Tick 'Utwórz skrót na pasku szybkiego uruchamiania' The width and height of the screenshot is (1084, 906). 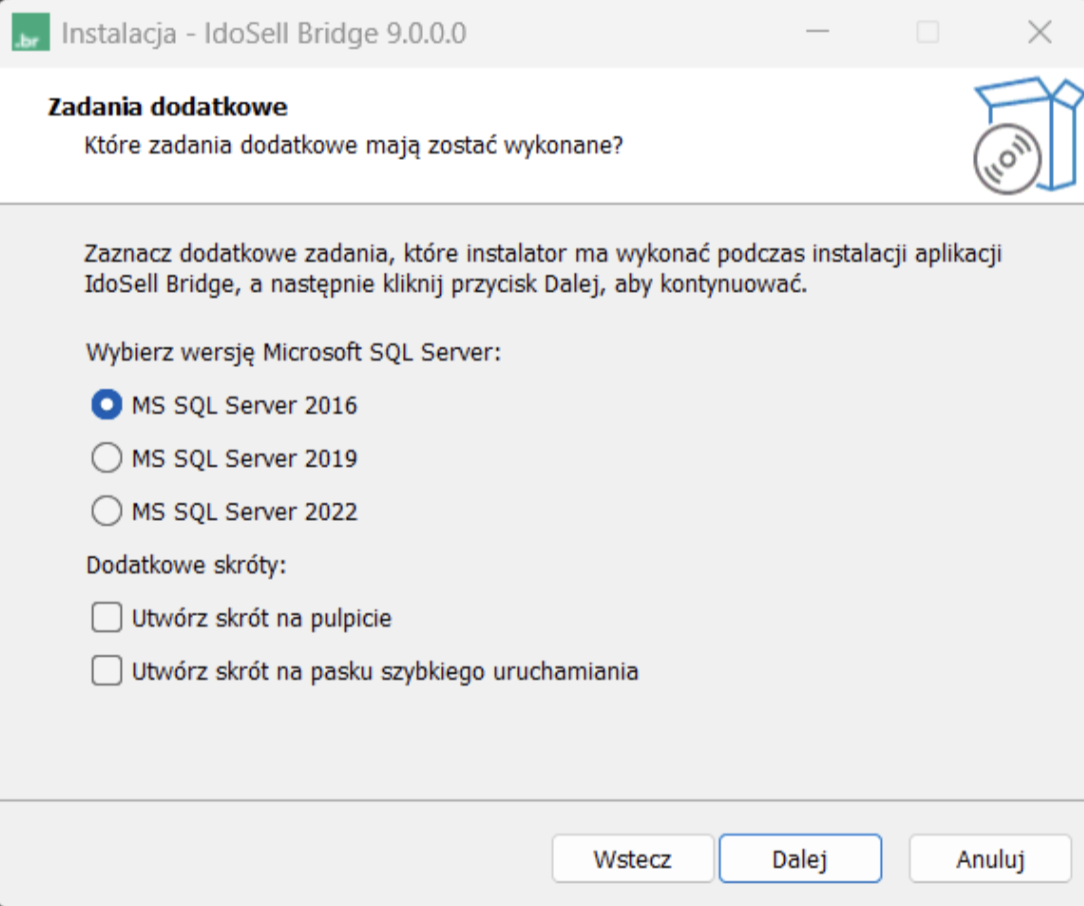pos(106,671)
